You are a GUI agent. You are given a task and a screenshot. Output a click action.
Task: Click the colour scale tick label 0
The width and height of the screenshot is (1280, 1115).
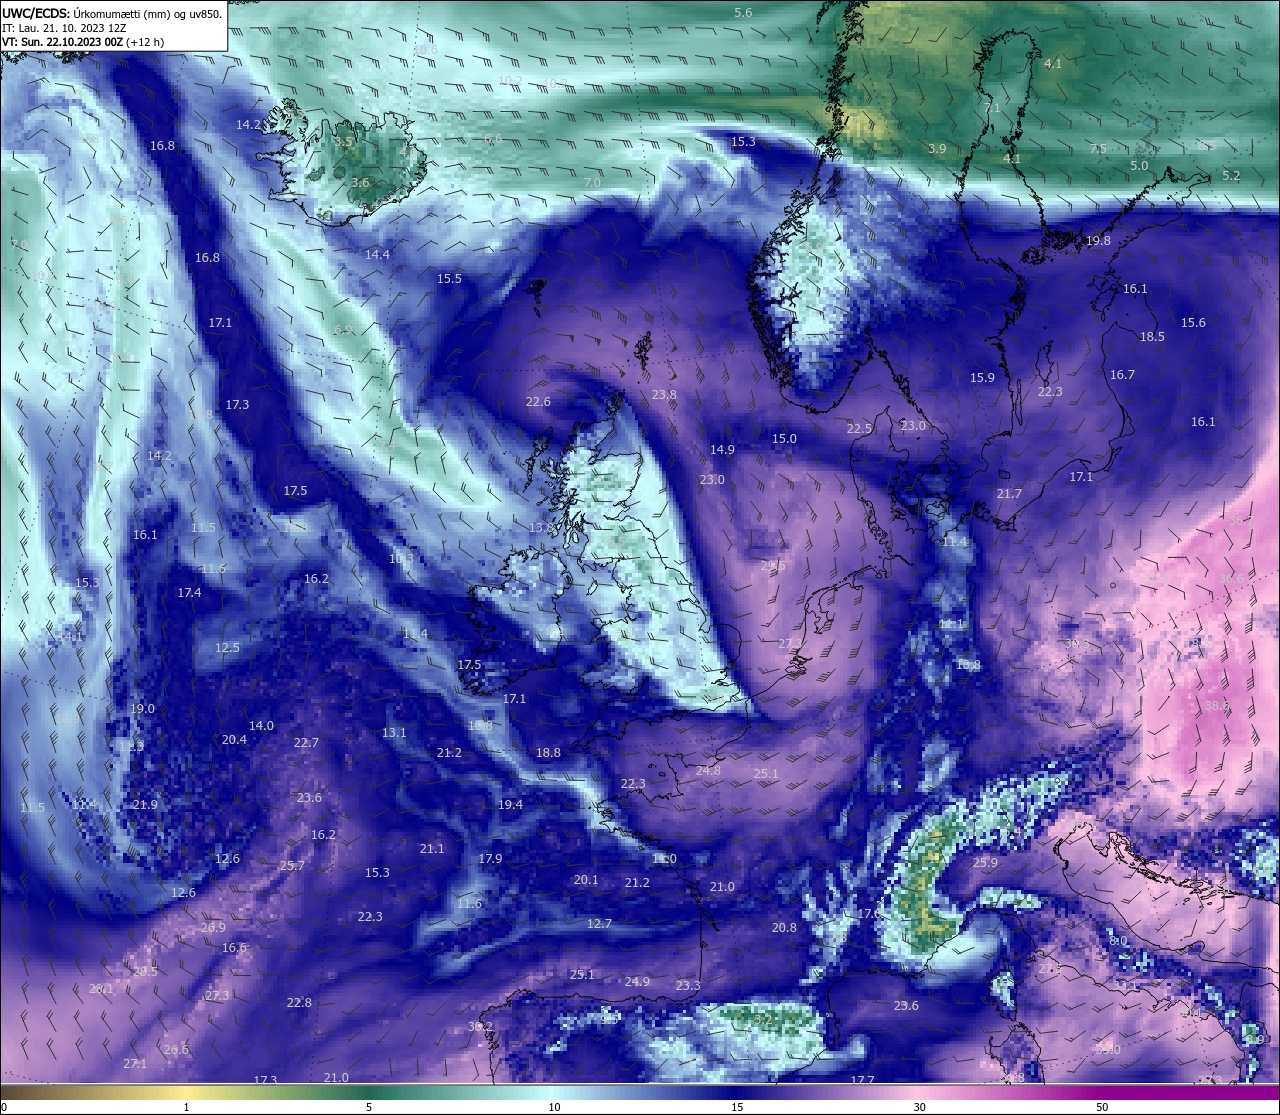click(x=4, y=1107)
